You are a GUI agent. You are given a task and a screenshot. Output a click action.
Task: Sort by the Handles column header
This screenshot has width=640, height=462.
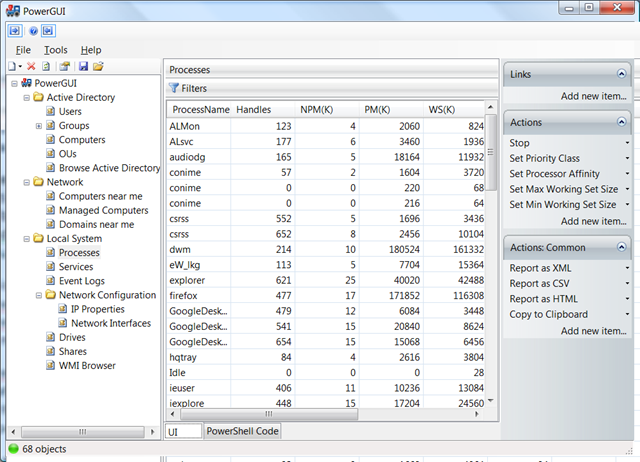260,109
